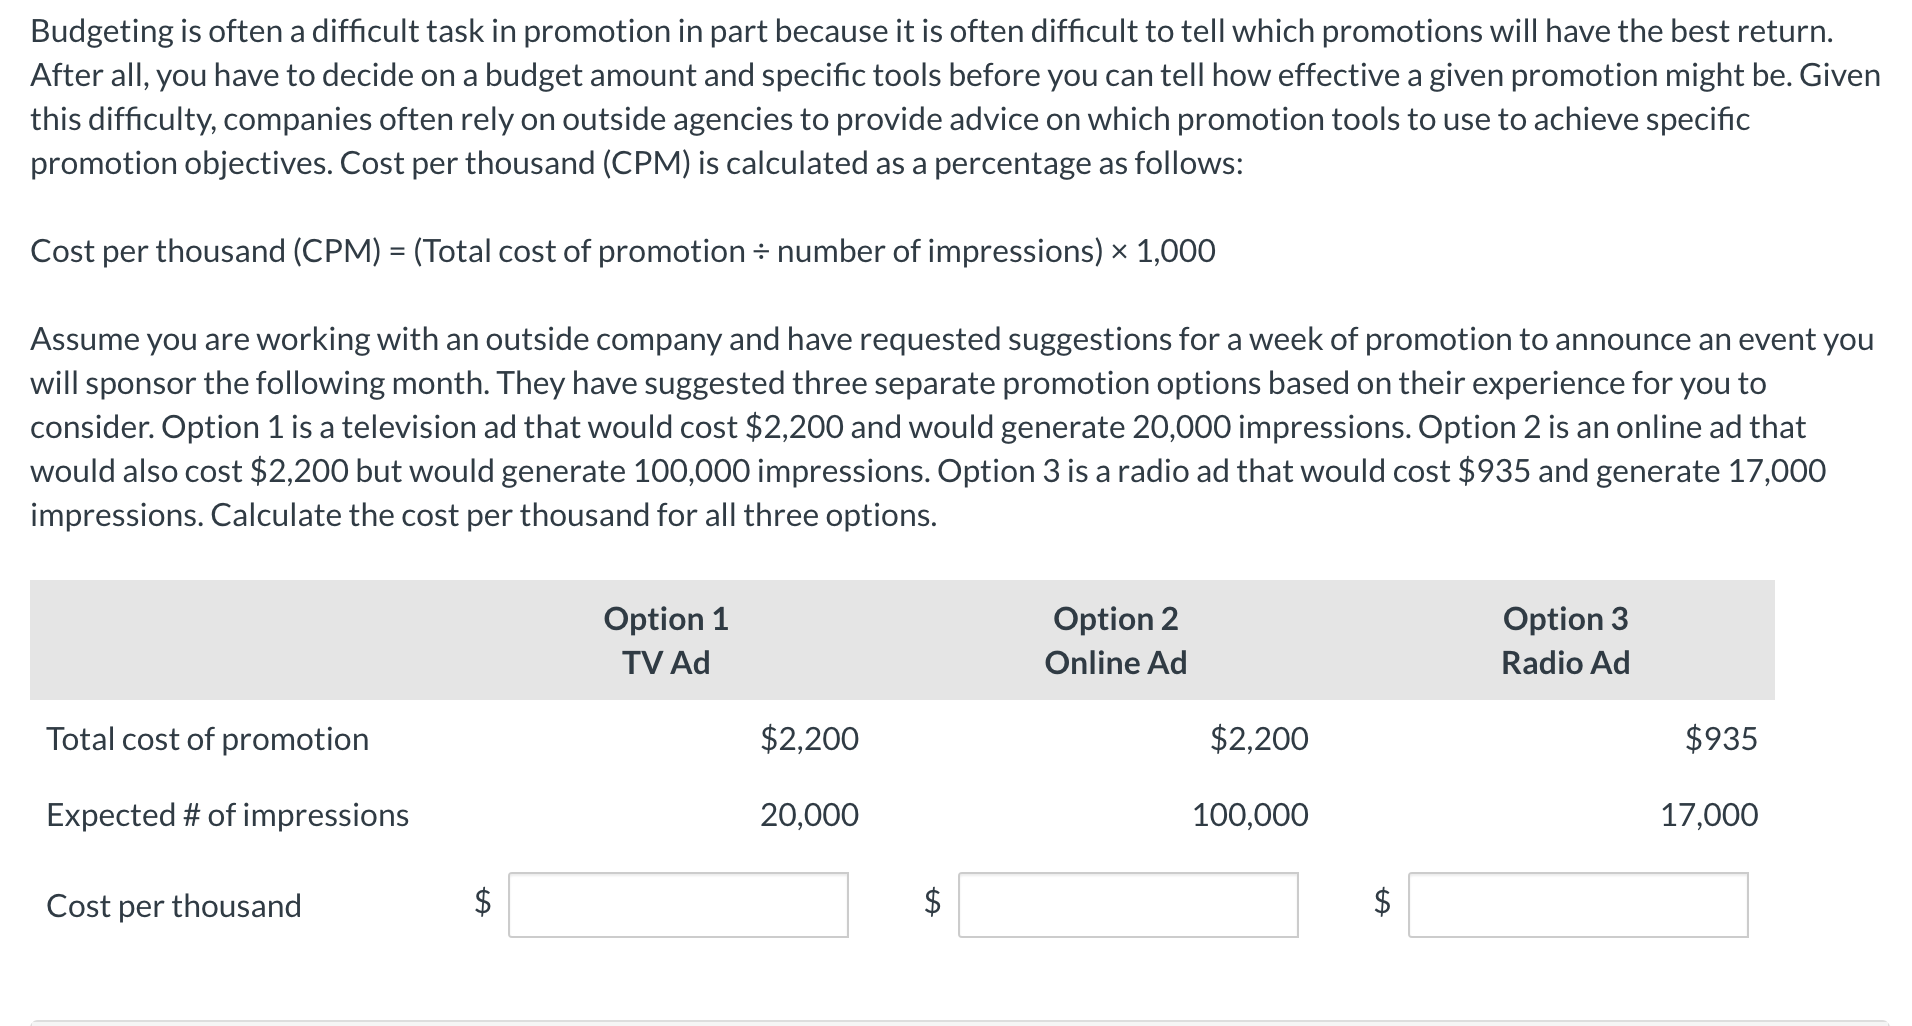The width and height of the screenshot is (1912, 1026).
Task: Select the $2,200 value under Option 2
Action: [x=1258, y=738]
